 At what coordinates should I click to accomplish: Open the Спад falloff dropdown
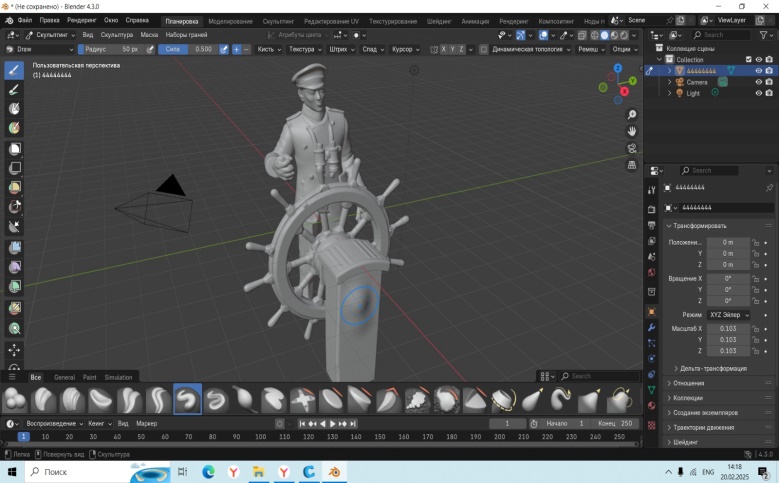coord(373,49)
